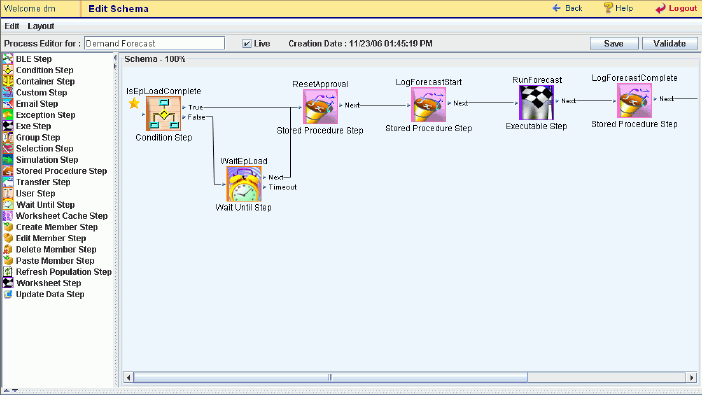
Task: Click the Process Editor name input field
Action: tap(154, 43)
